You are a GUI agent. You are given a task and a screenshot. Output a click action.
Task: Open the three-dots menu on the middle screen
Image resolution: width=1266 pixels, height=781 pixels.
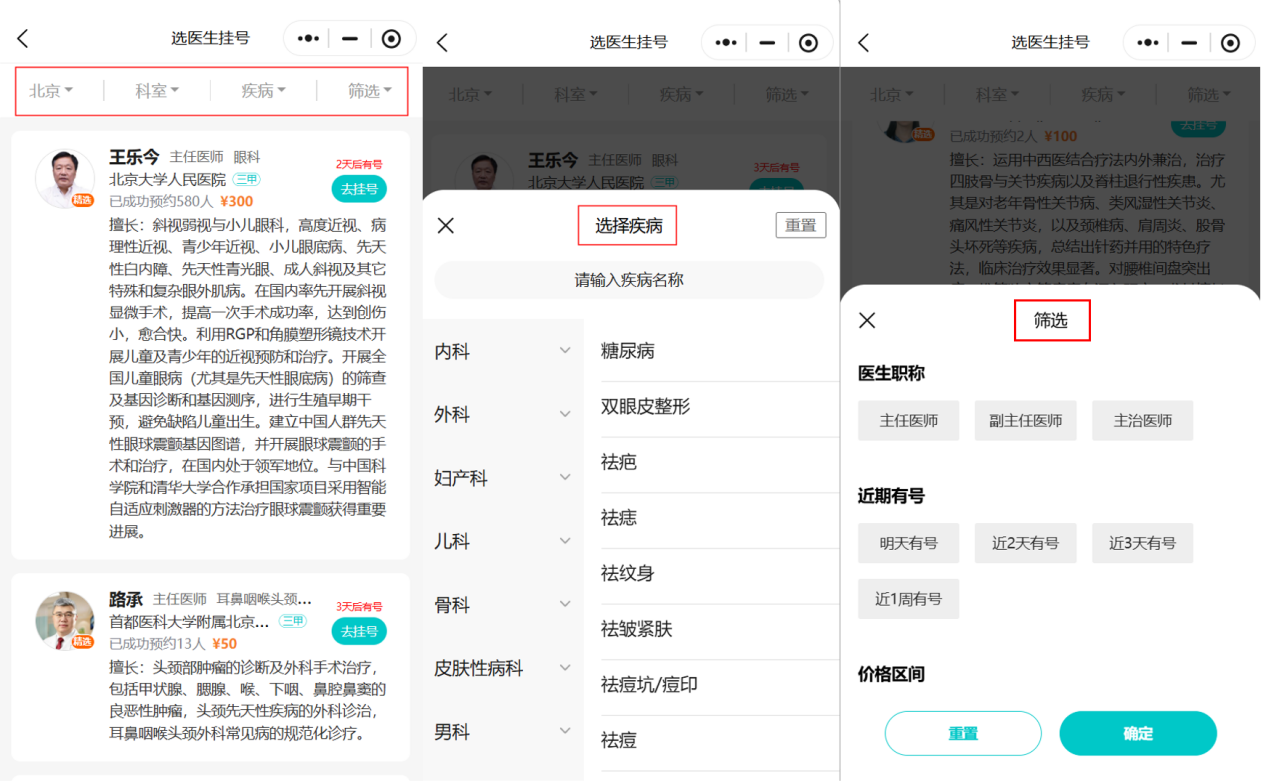726,42
